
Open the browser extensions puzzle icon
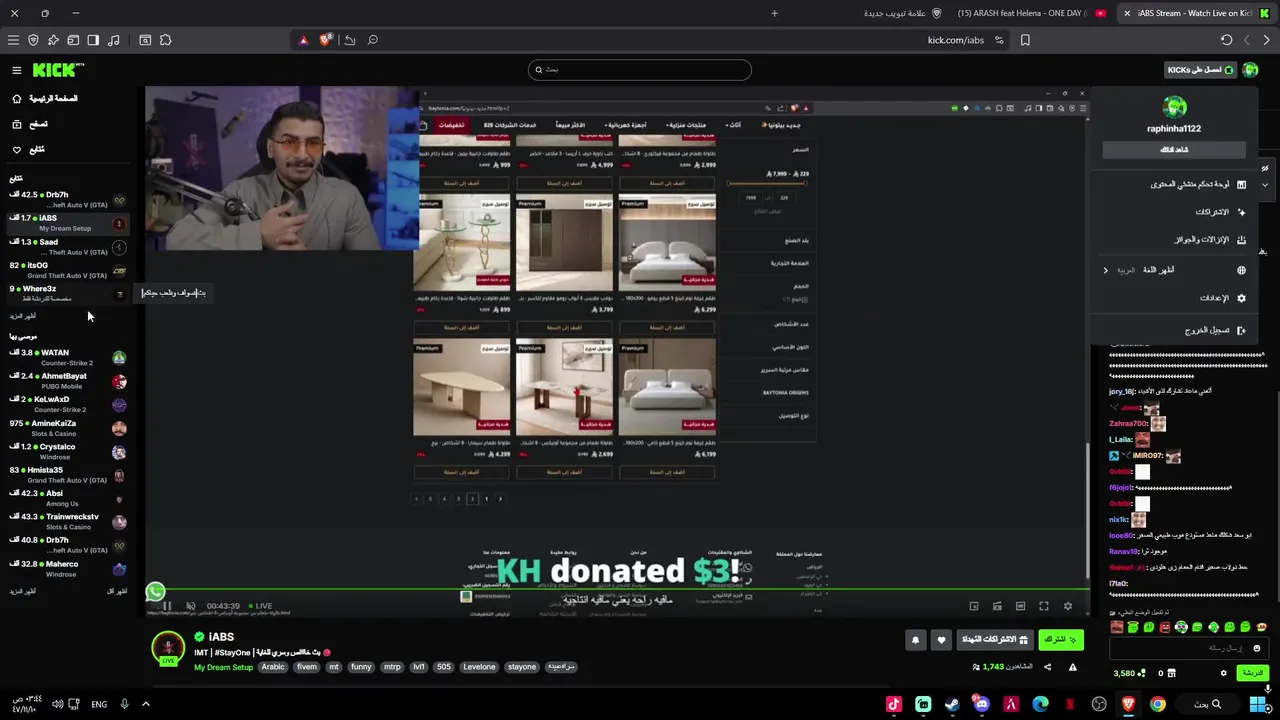(165, 40)
